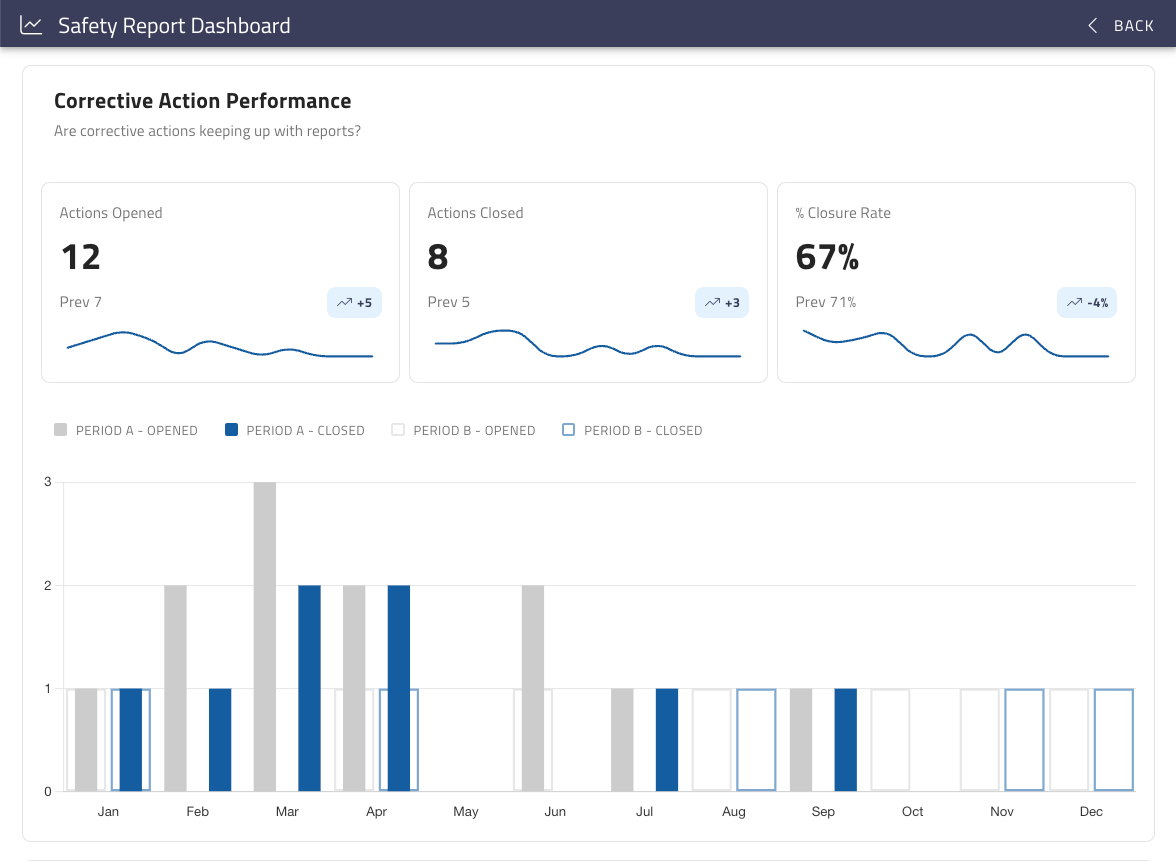Viewport: 1176px width, 861px height.
Task: Click the Actions Closed value 8
Action: click(438, 257)
